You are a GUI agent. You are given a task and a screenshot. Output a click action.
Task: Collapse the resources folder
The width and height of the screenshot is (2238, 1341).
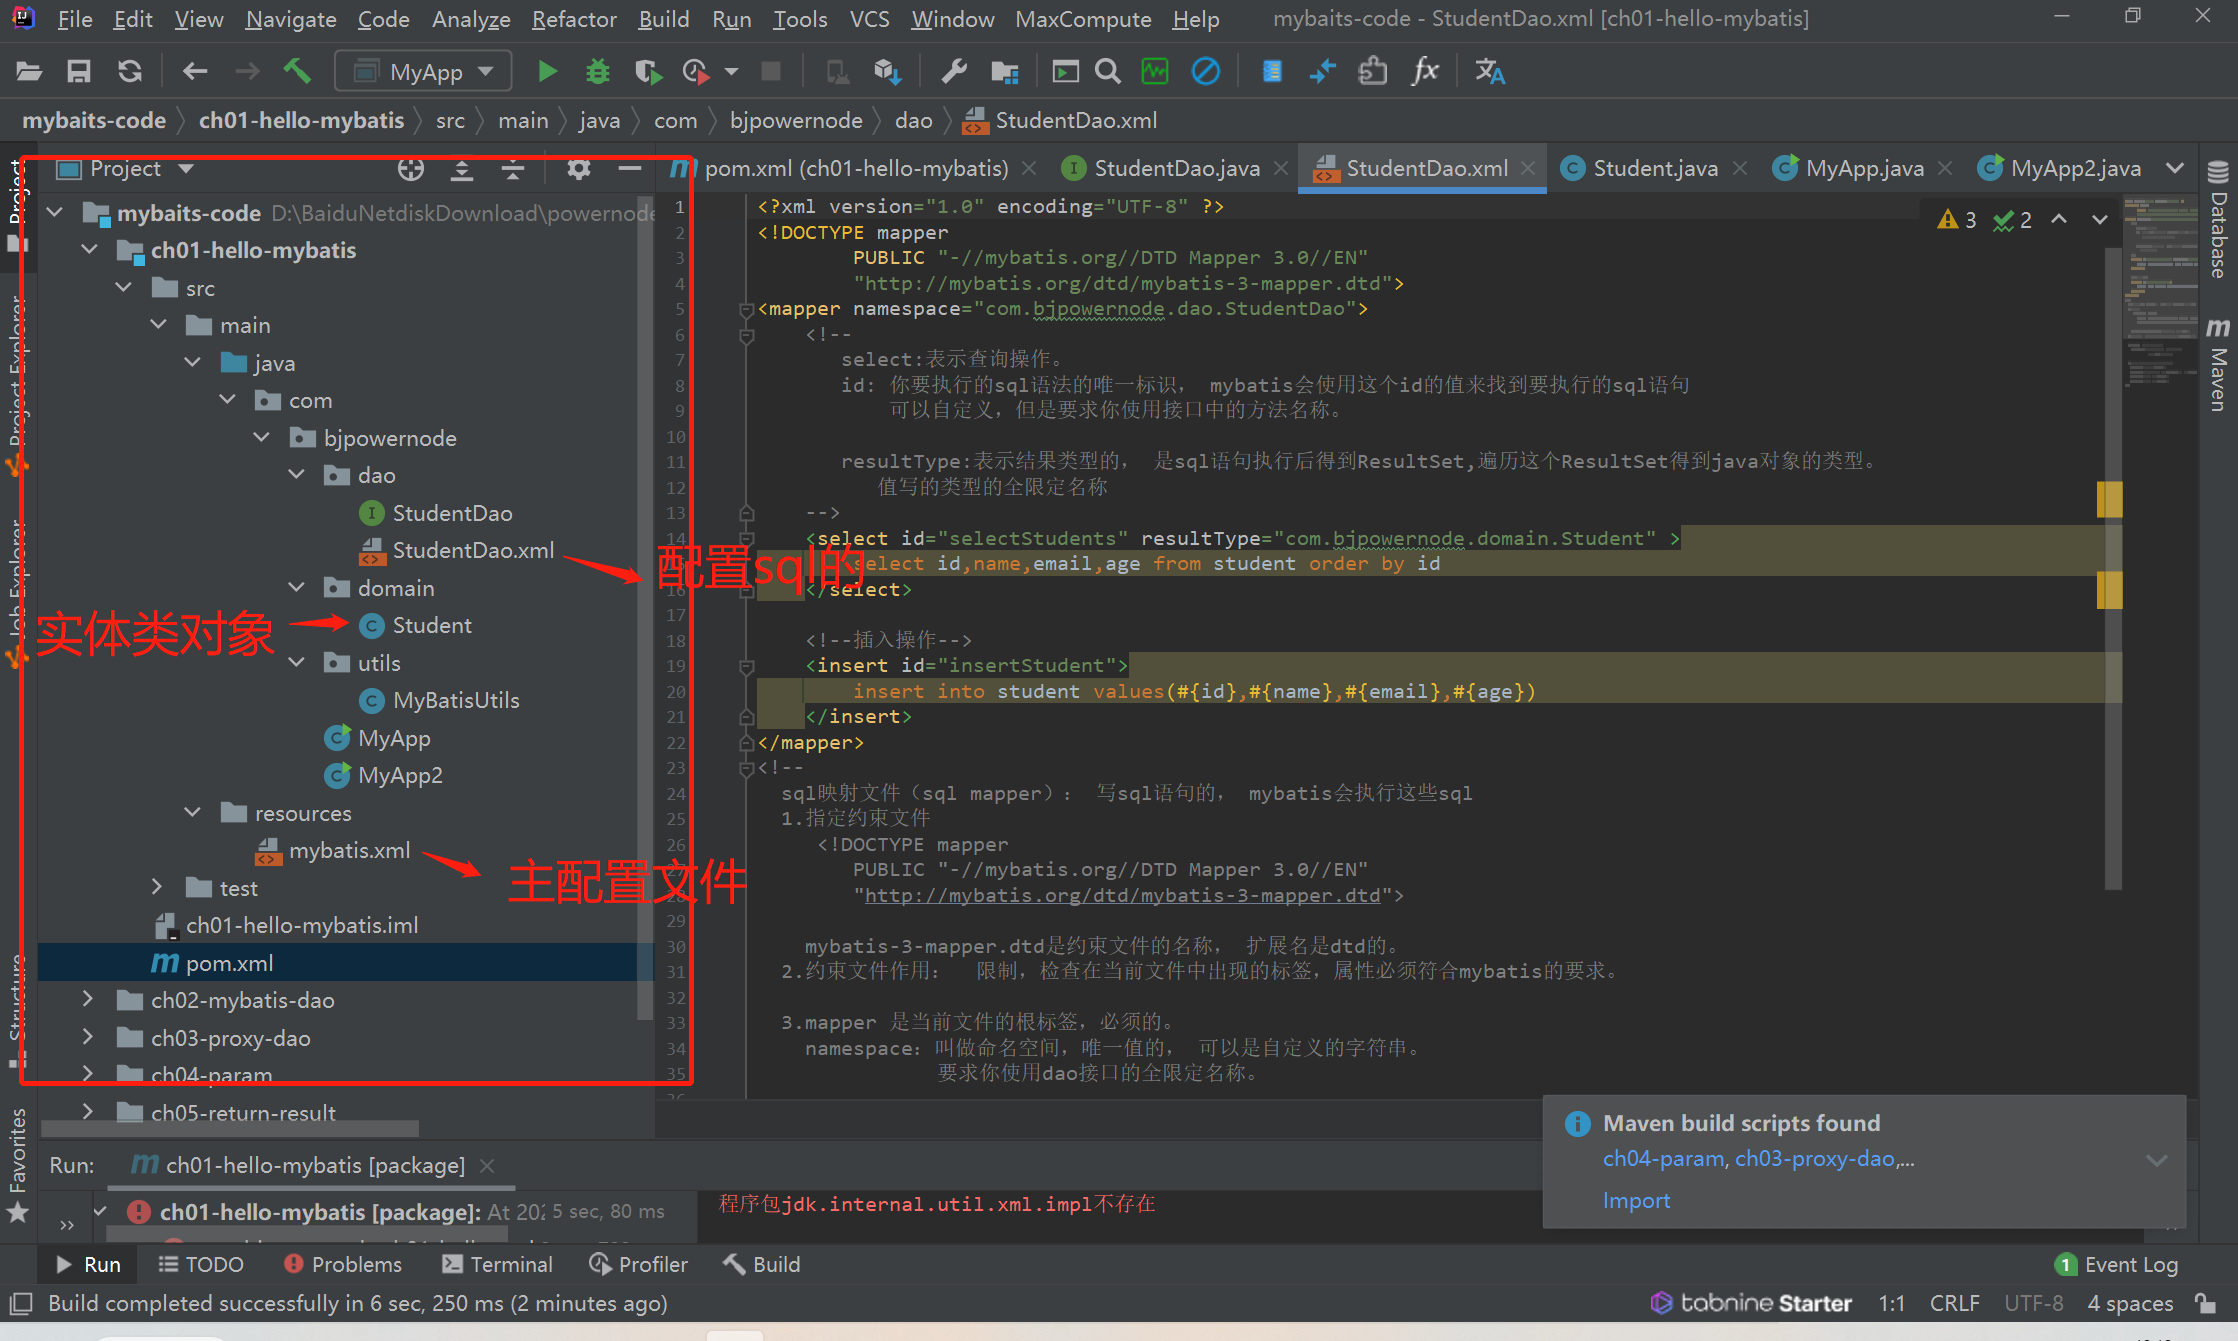193,812
